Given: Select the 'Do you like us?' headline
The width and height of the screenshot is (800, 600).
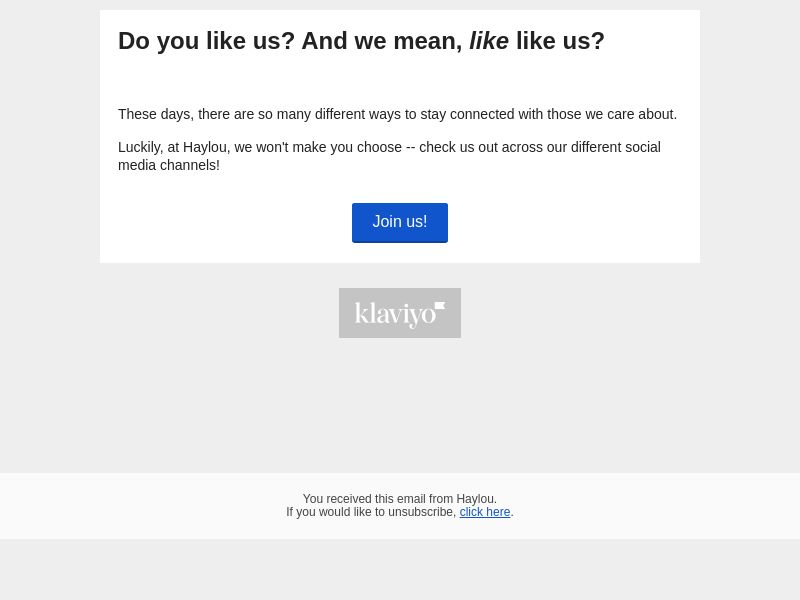Looking at the screenshot, I should coord(361,41).
